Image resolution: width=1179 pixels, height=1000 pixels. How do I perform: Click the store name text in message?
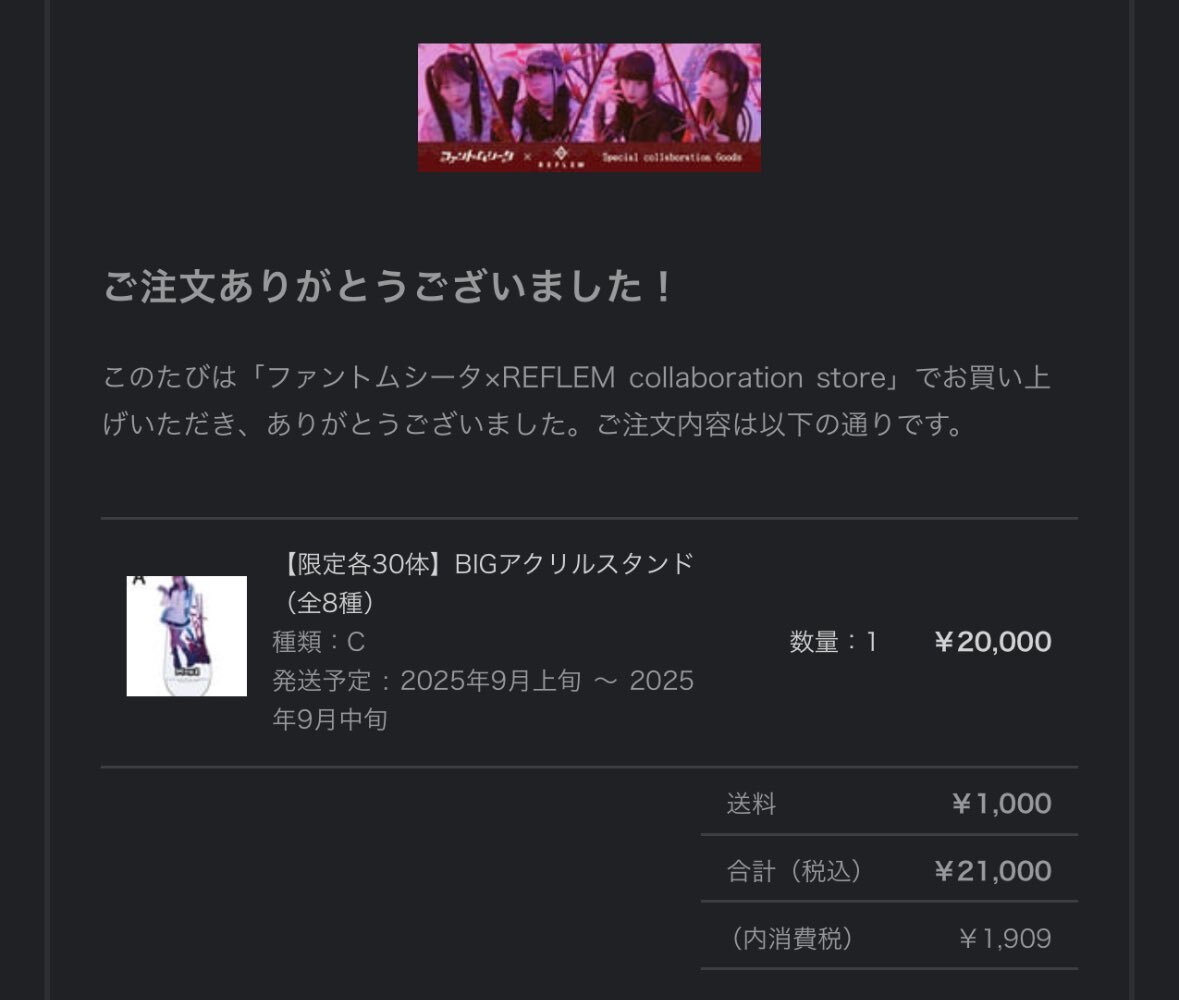click(x=577, y=377)
